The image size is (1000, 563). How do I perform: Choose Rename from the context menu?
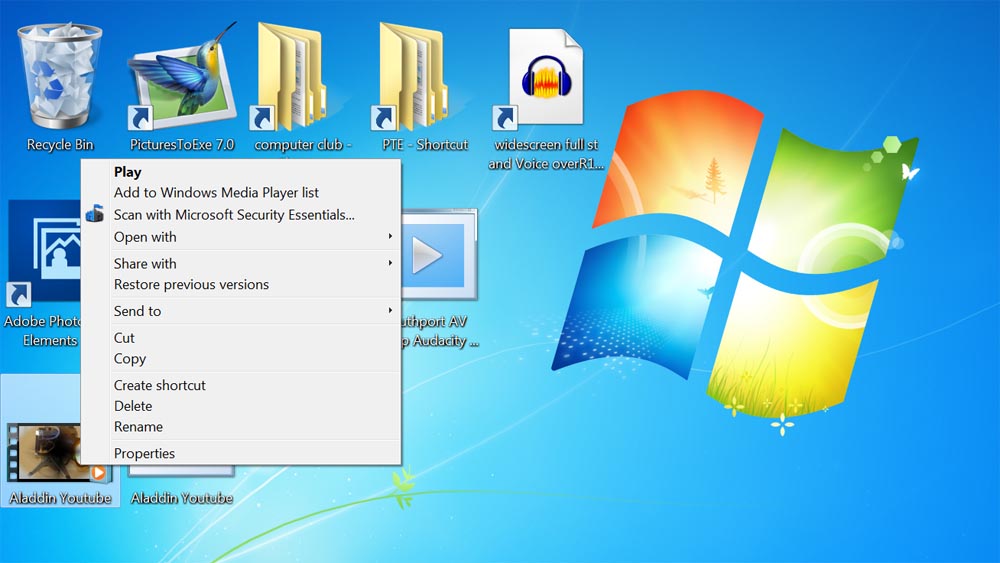pyautogui.click(x=241, y=427)
